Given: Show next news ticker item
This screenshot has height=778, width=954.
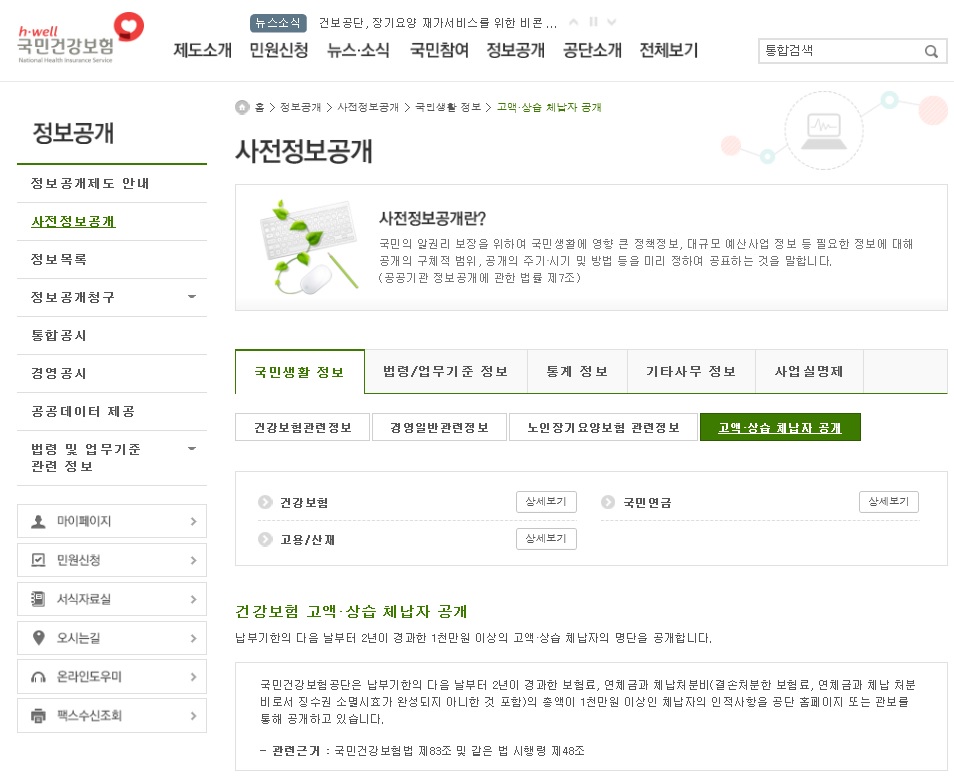Looking at the screenshot, I should 612,23.
